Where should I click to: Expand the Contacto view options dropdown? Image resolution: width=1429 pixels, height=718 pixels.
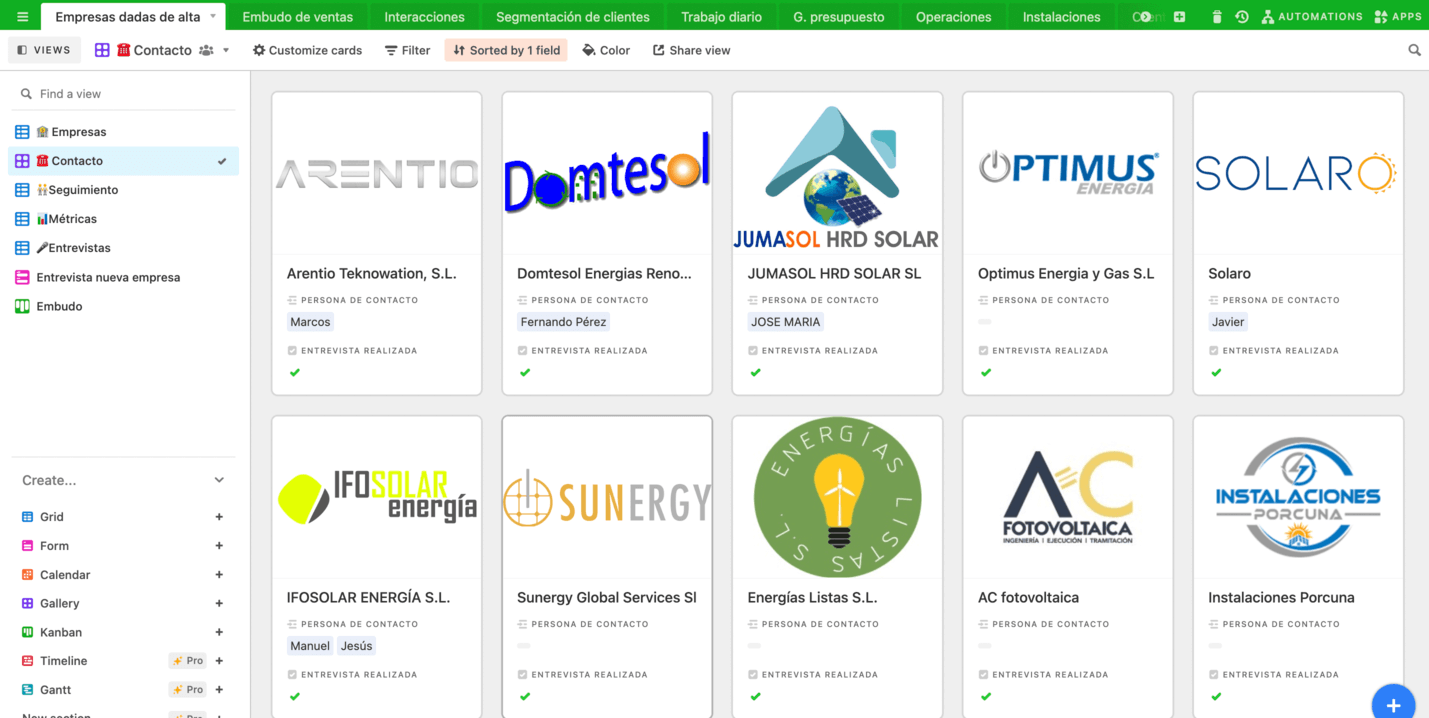tap(227, 49)
